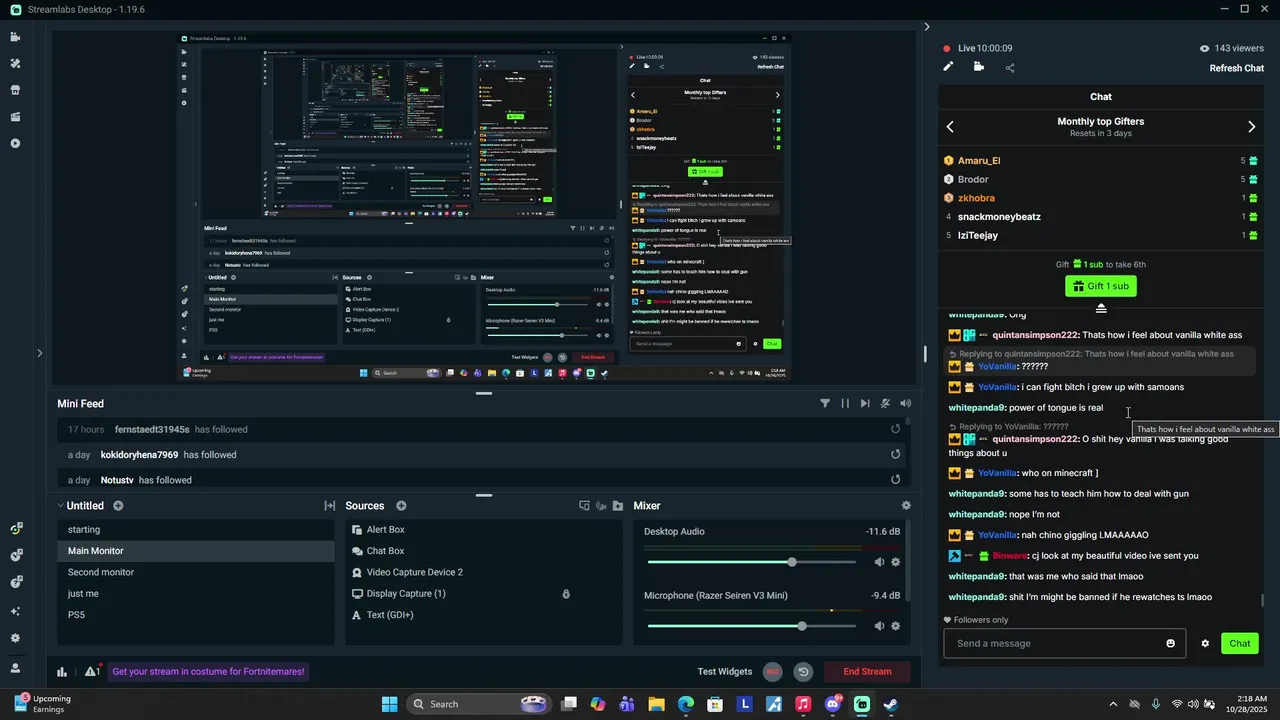This screenshot has width=1280, height=720.
Task: Show hidden system tray icons
Action: click(x=1112, y=704)
